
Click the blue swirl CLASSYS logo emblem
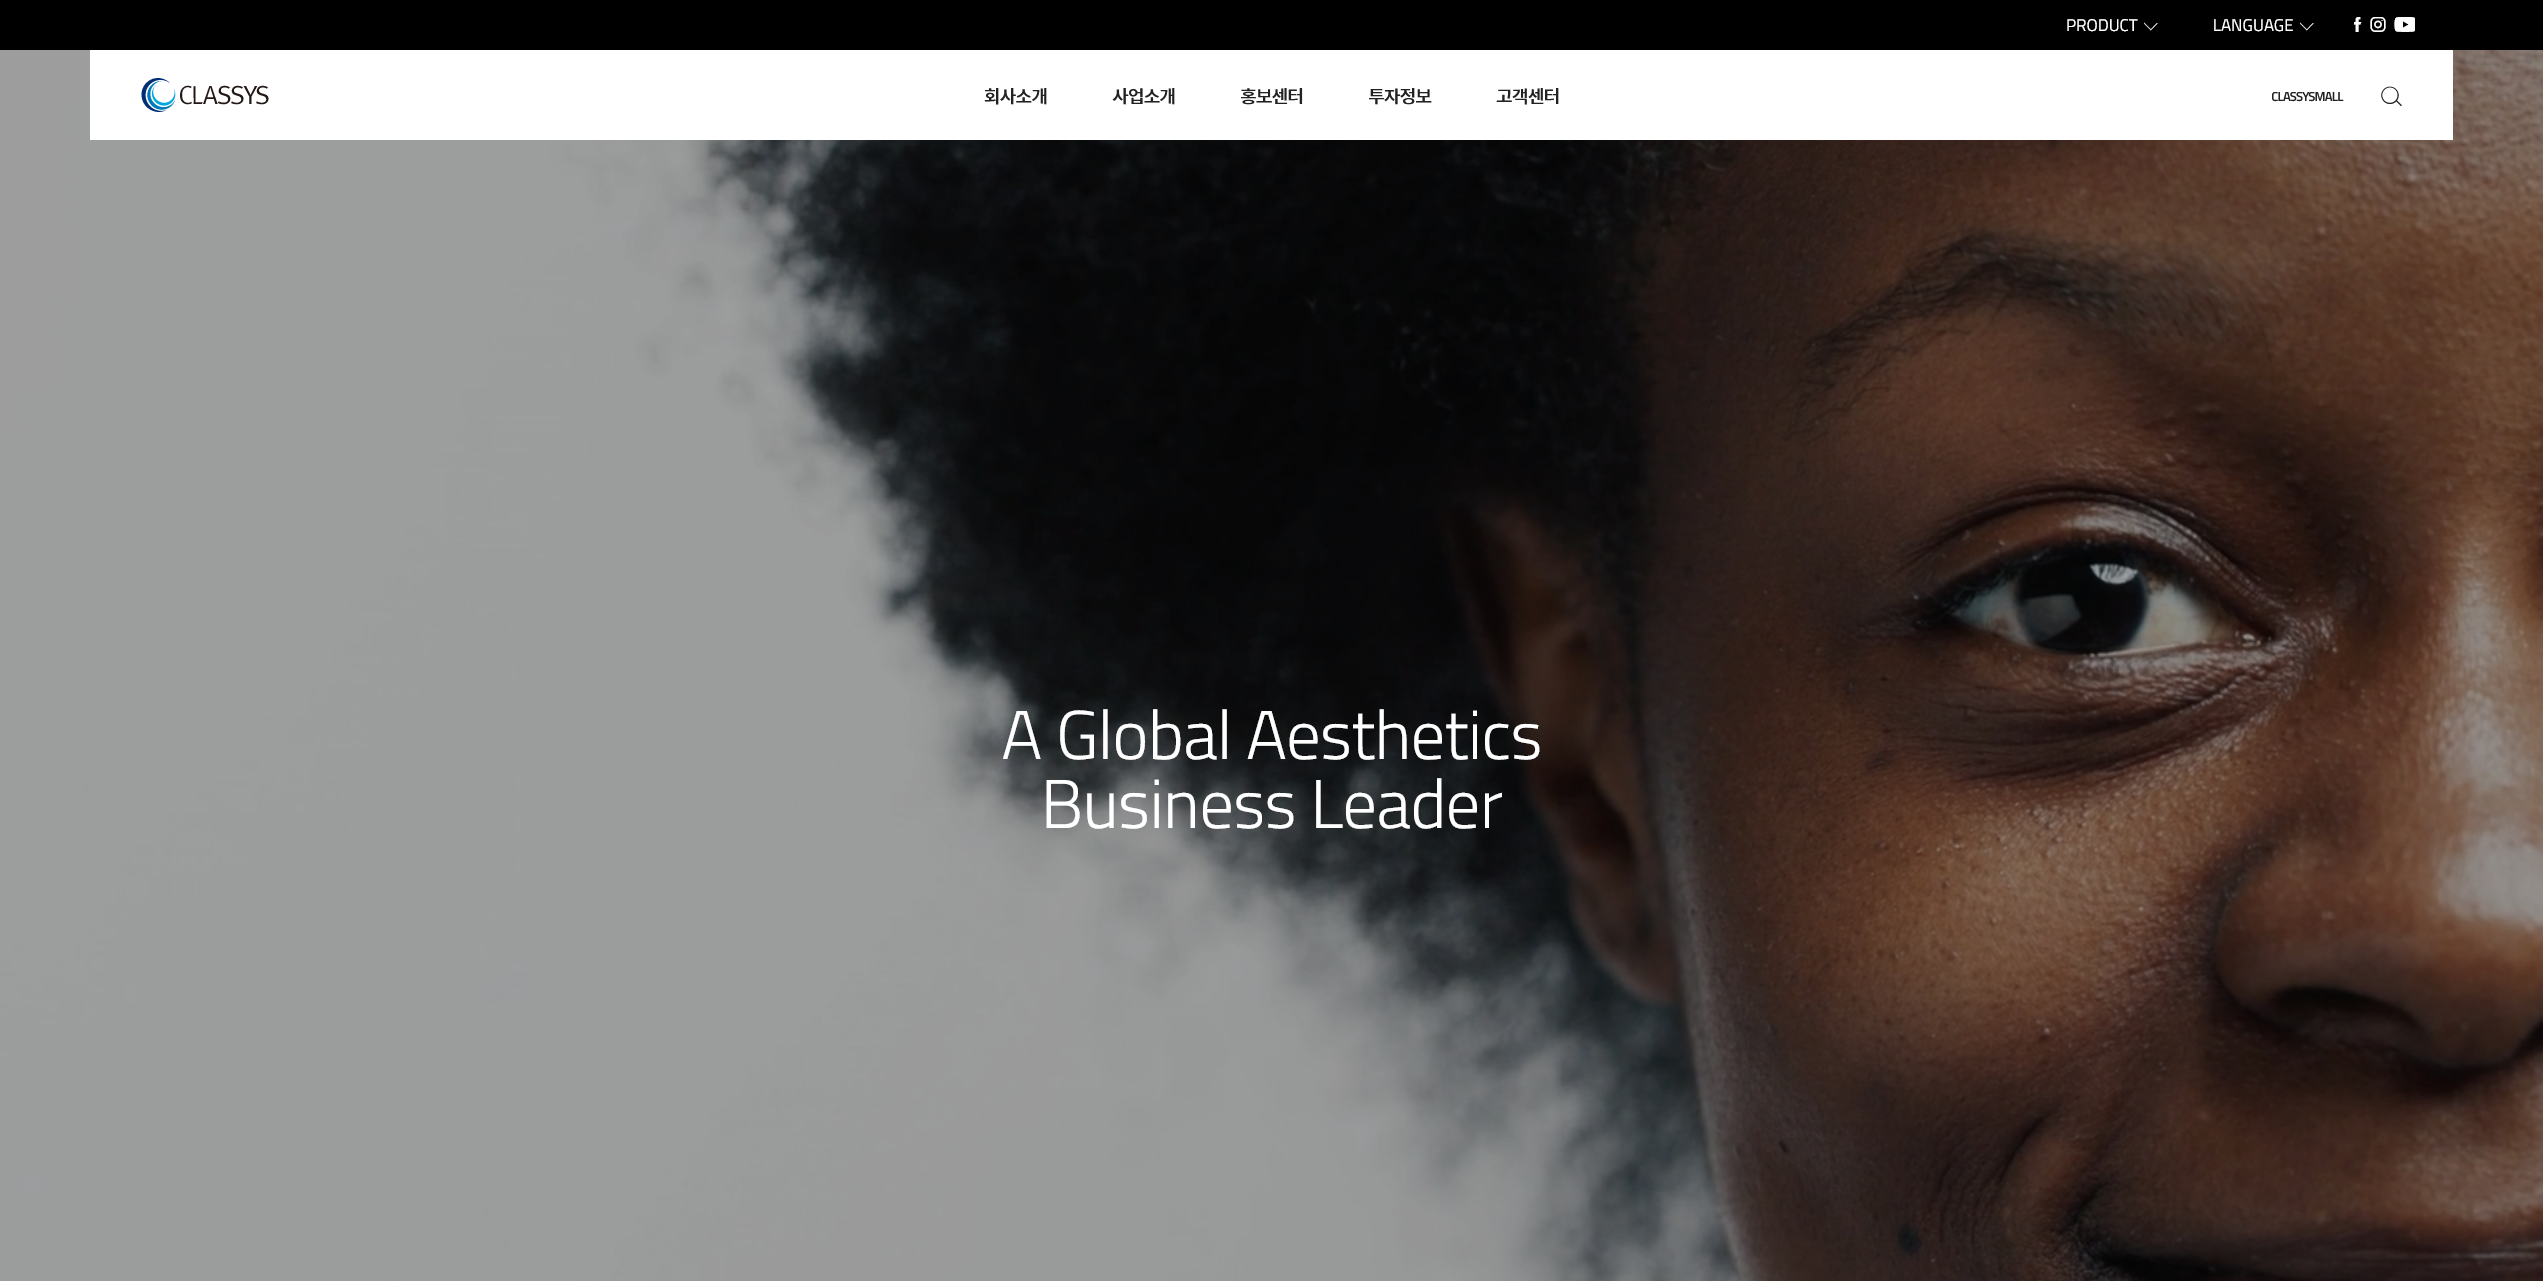coord(158,95)
